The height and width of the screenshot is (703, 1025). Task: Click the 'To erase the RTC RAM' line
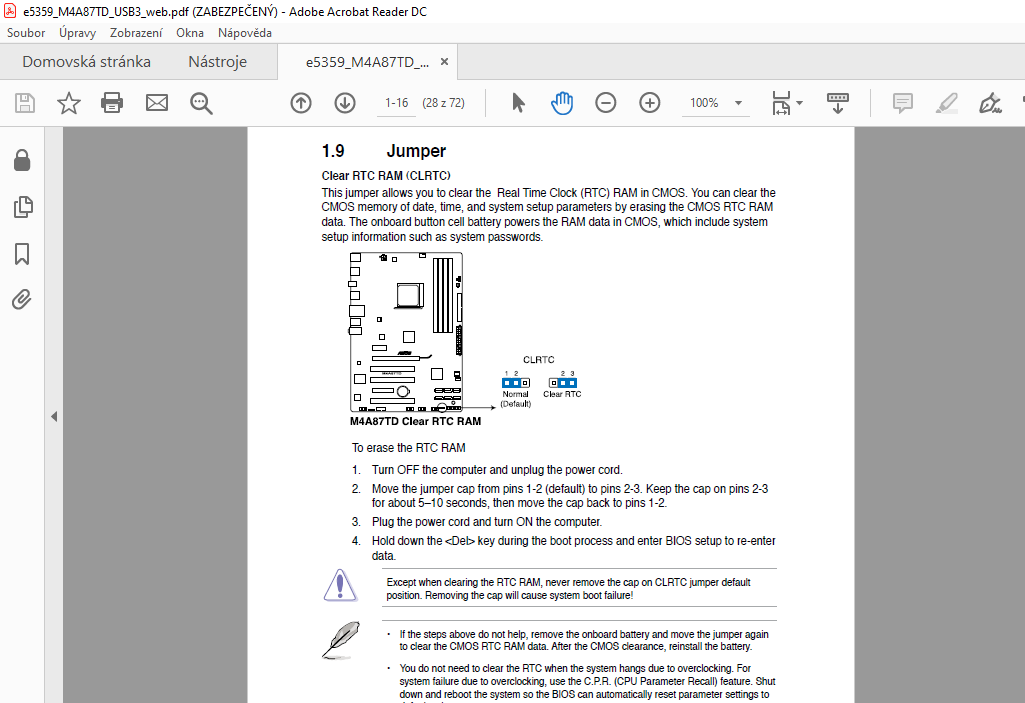point(409,448)
